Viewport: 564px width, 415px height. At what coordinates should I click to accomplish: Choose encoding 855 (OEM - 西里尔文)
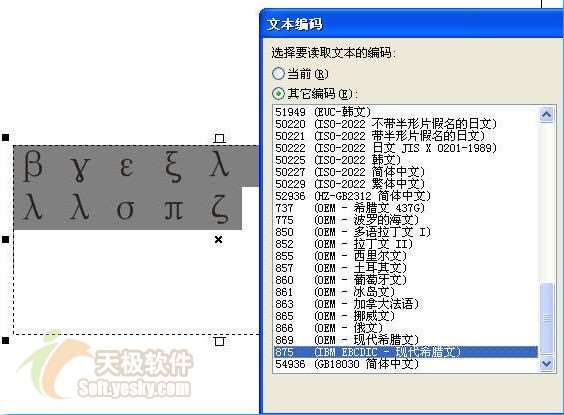click(405, 256)
